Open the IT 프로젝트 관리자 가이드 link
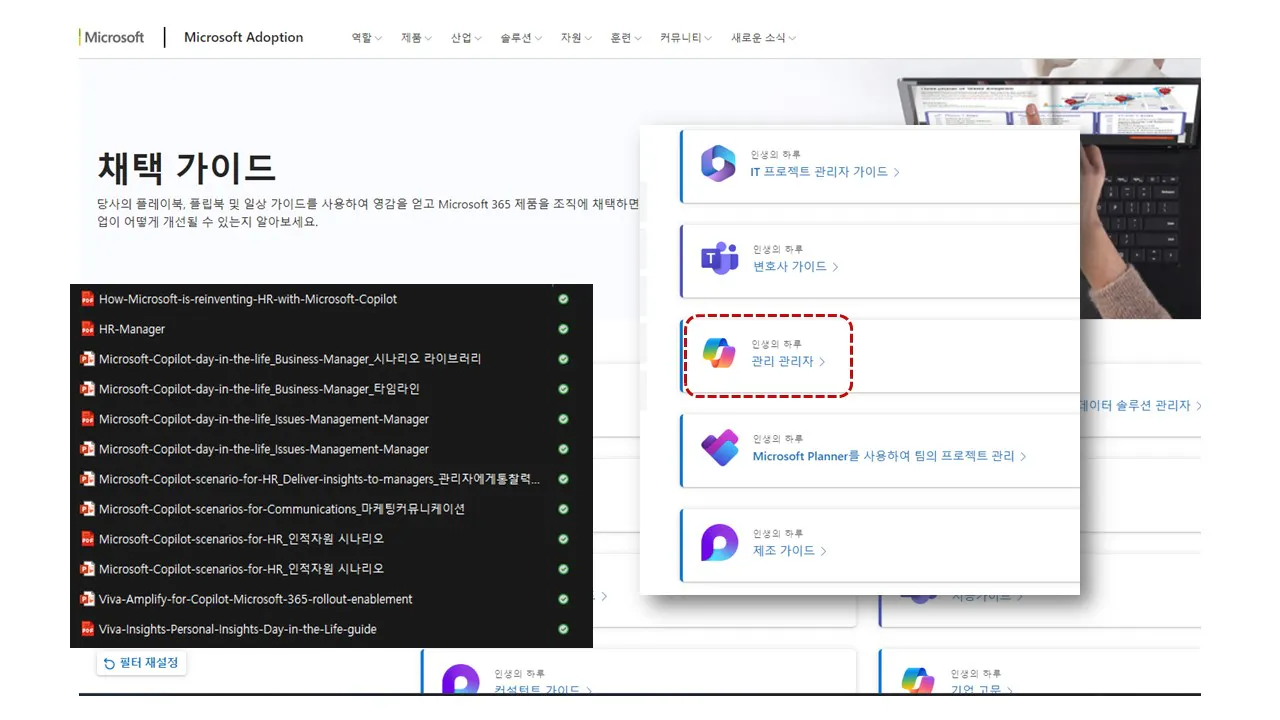Viewport: 1280px width, 720px height. pyautogui.click(x=825, y=172)
